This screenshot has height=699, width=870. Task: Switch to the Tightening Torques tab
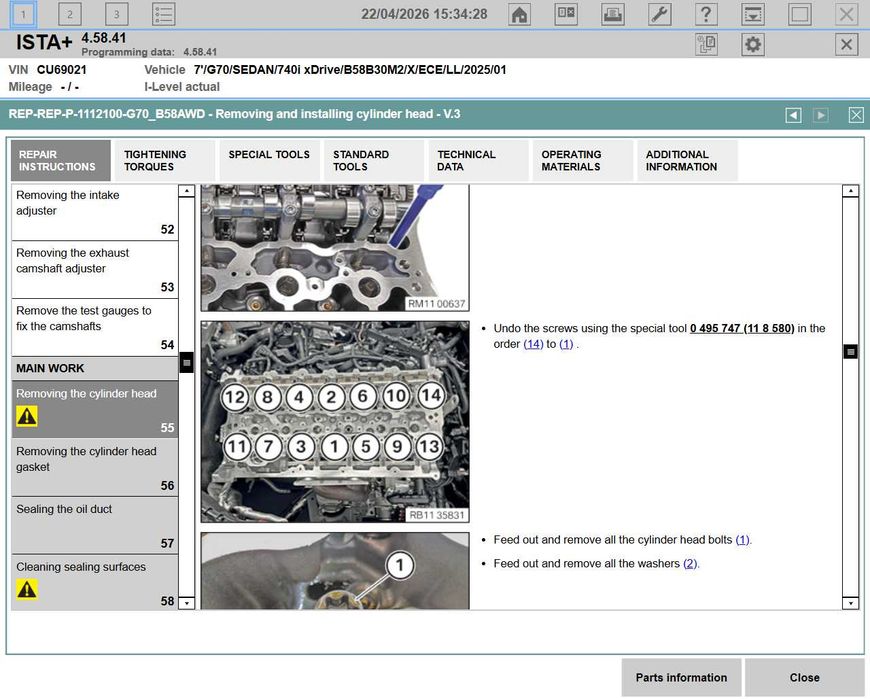coord(164,160)
